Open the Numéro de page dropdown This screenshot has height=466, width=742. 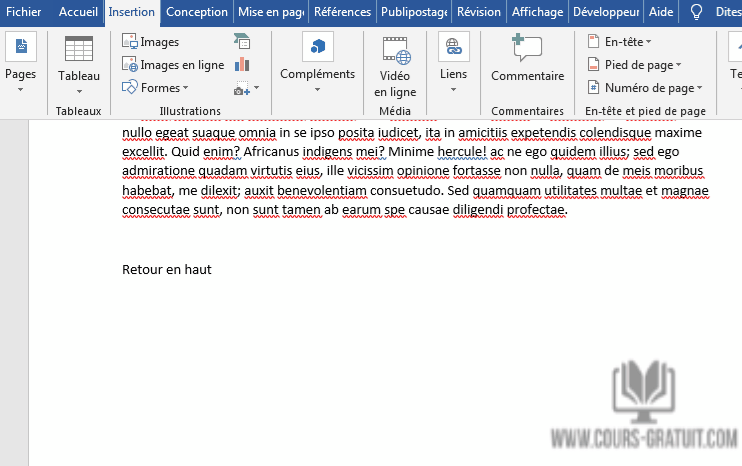click(x=645, y=88)
